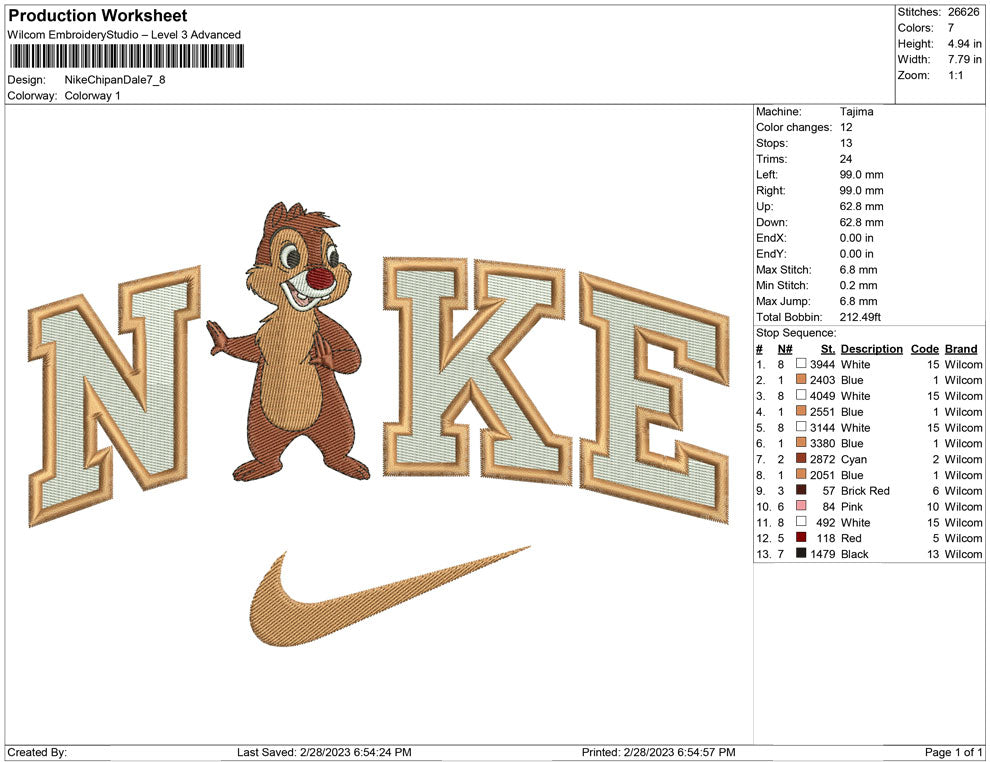Click the Zoom value '1:1'
This screenshot has height=762, width=990.
pos(955,75)
